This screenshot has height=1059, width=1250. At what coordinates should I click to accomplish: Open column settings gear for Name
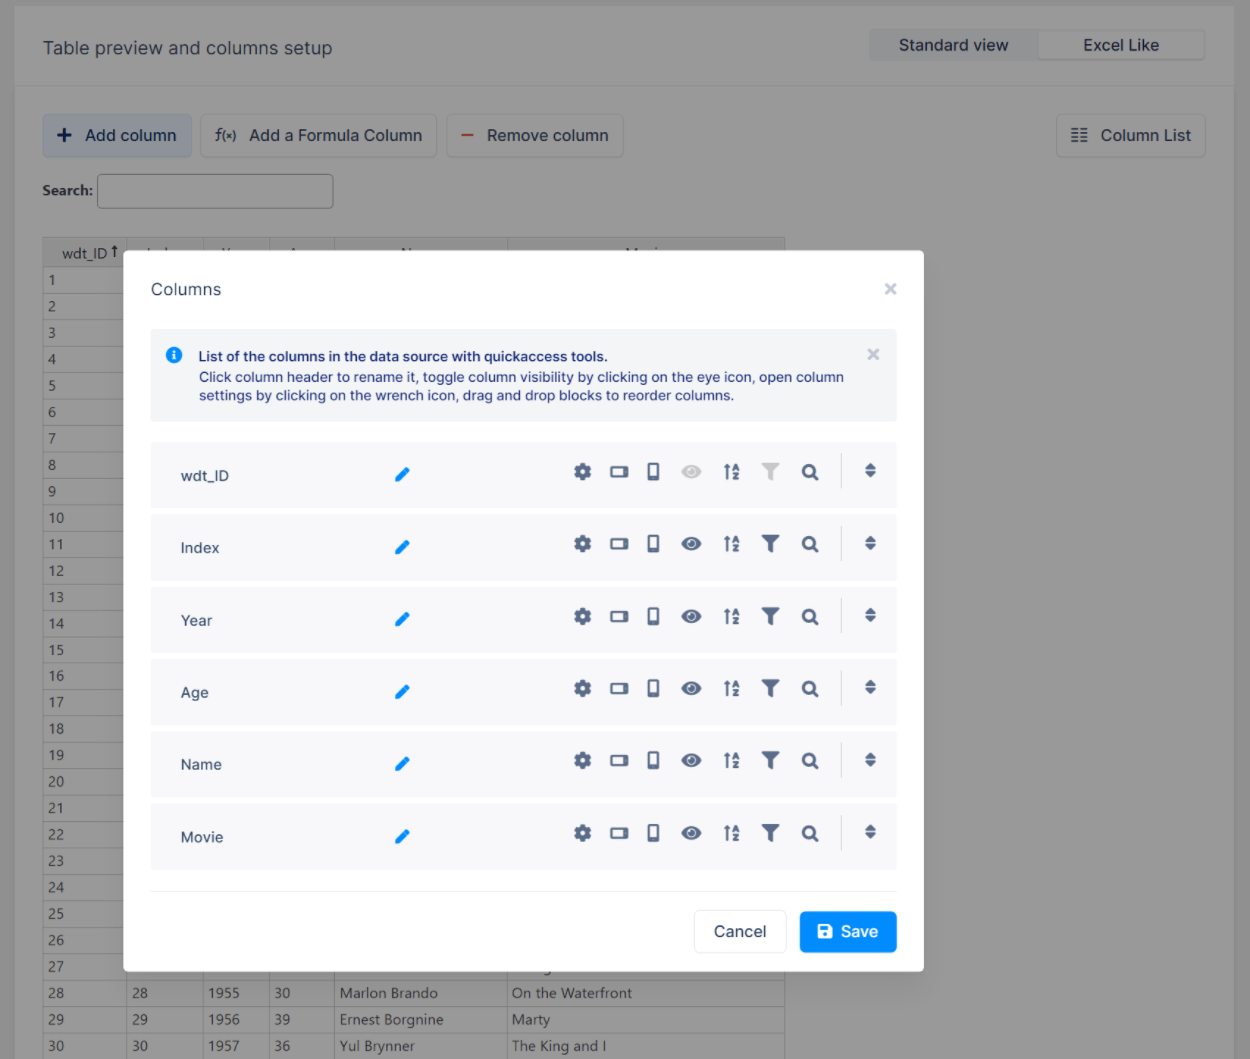coord(582,760)
